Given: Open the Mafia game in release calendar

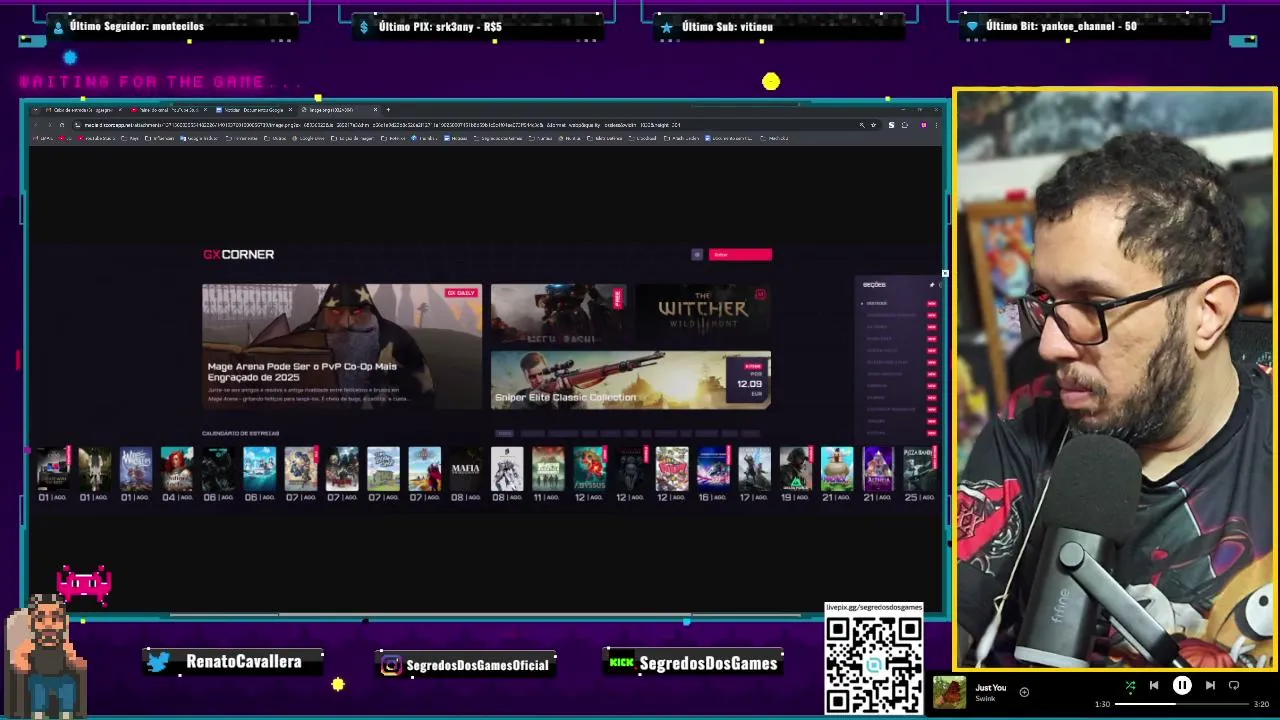Looking at the screenshot, I should pyautogui.click(x=465, y=469).
